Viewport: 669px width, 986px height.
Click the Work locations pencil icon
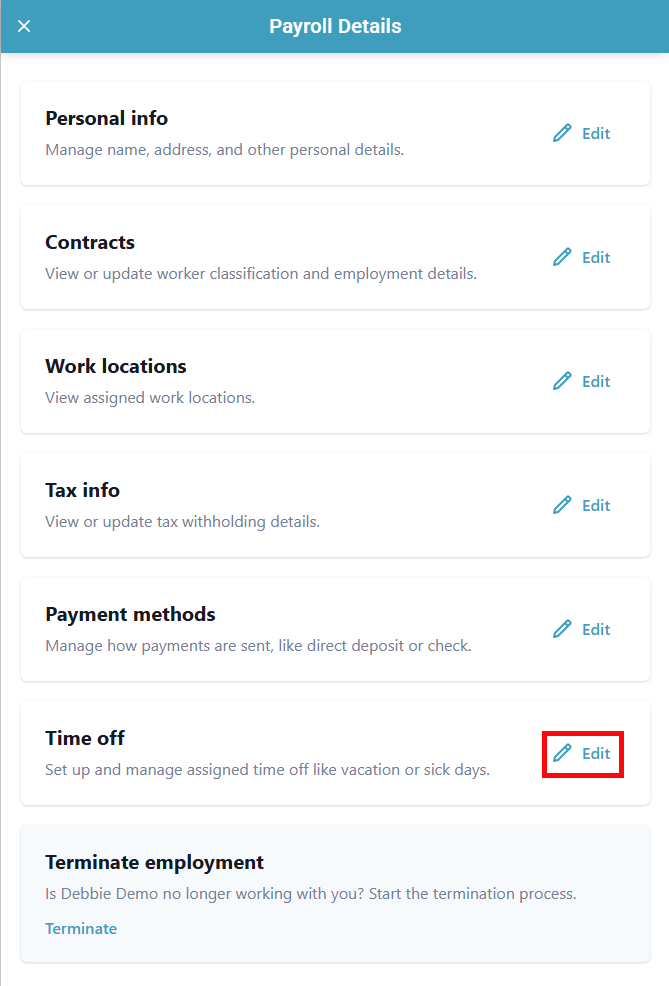(x=562, y=381)
